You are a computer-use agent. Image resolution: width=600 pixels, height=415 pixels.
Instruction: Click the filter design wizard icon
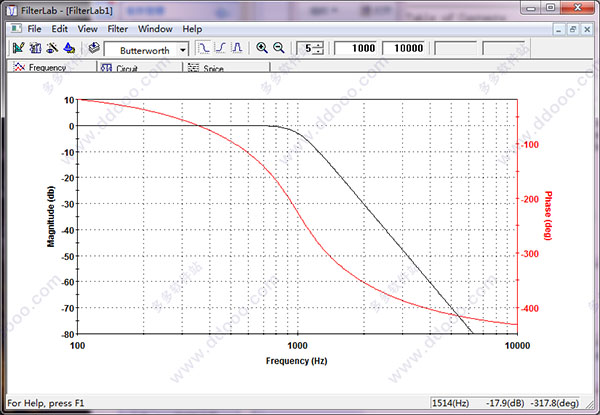click(18, 48)
